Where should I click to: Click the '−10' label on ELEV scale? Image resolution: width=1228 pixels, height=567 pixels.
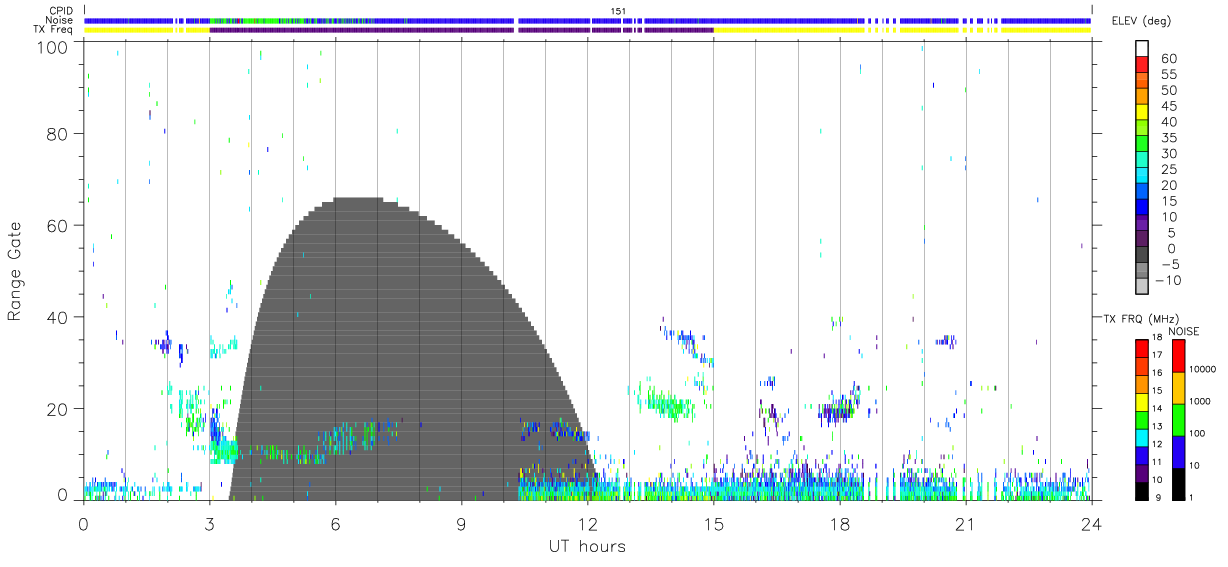click(1168, 280)
